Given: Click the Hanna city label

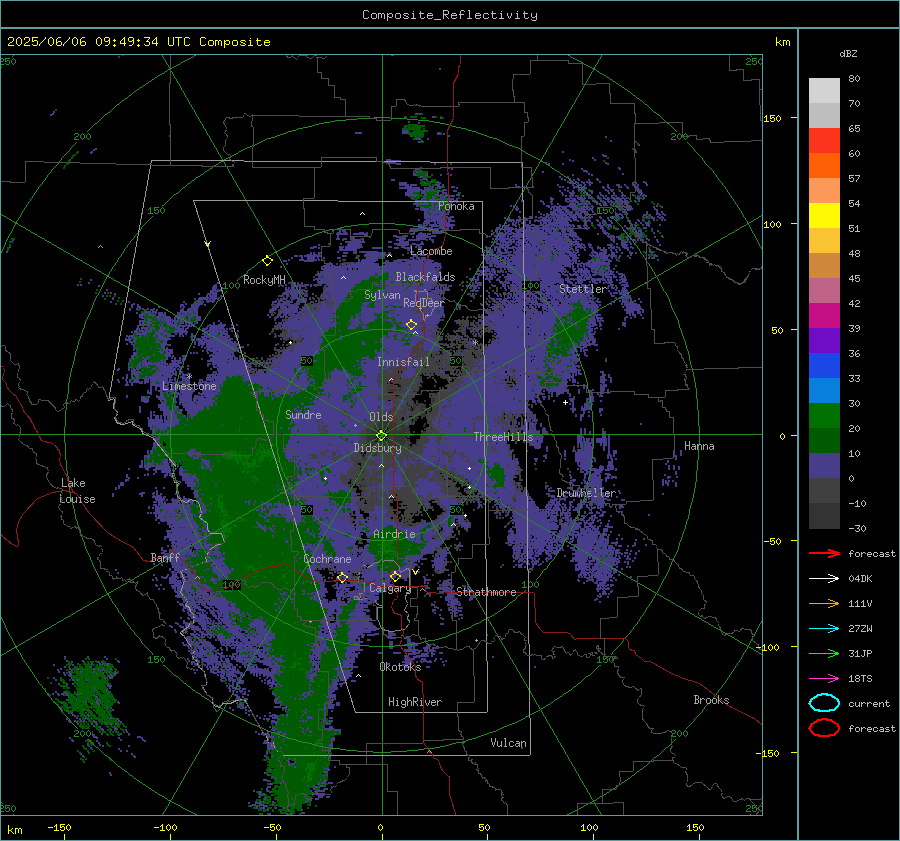Looking at the screenshot, I should coord(699,446).
